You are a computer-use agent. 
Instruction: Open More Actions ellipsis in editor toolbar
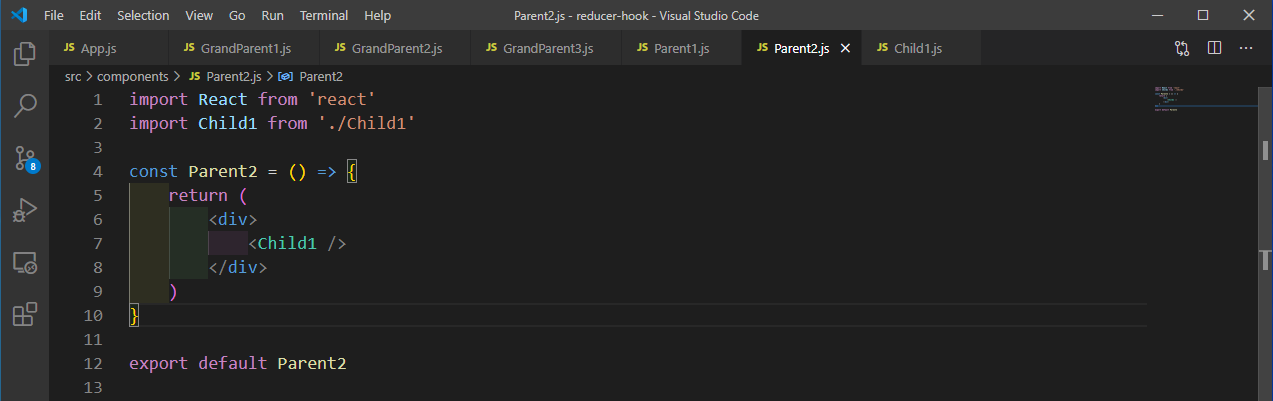[1246, 48]
